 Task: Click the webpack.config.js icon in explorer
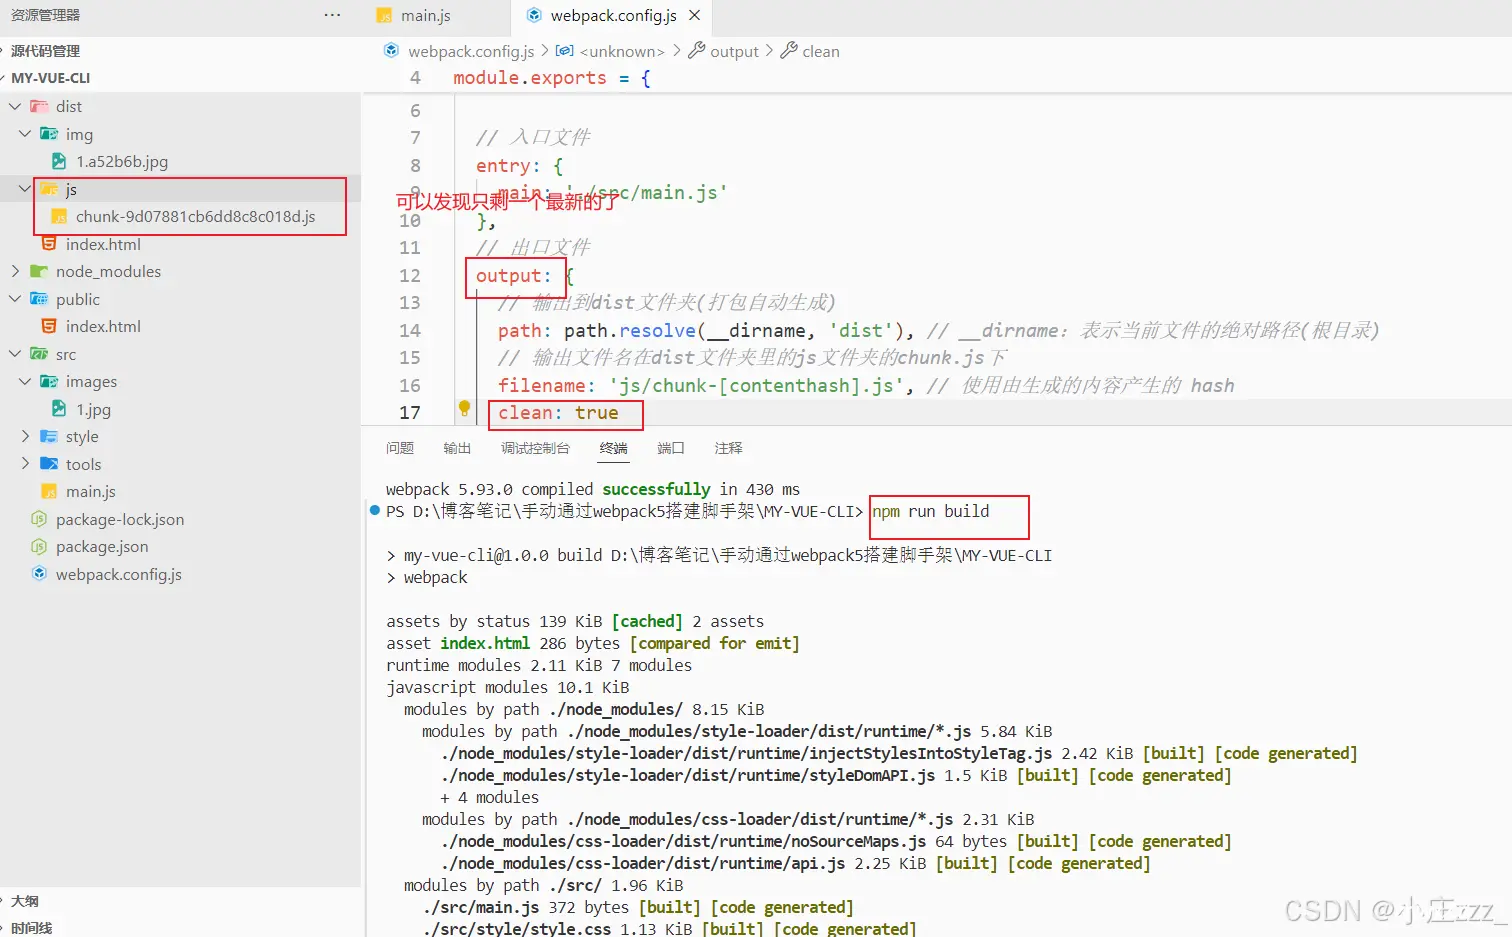pos(39,574)
